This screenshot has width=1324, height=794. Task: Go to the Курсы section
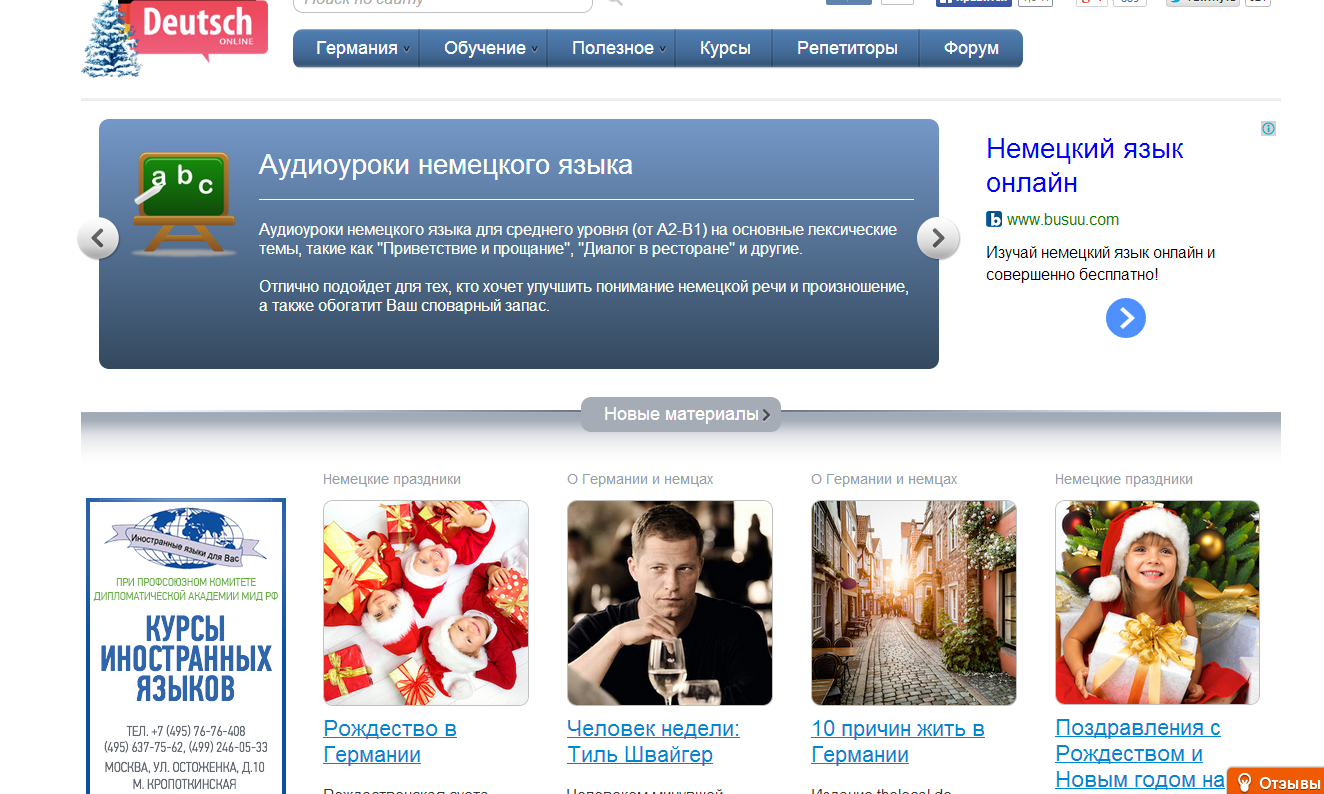pyautogui.click(x=725, y=48)
